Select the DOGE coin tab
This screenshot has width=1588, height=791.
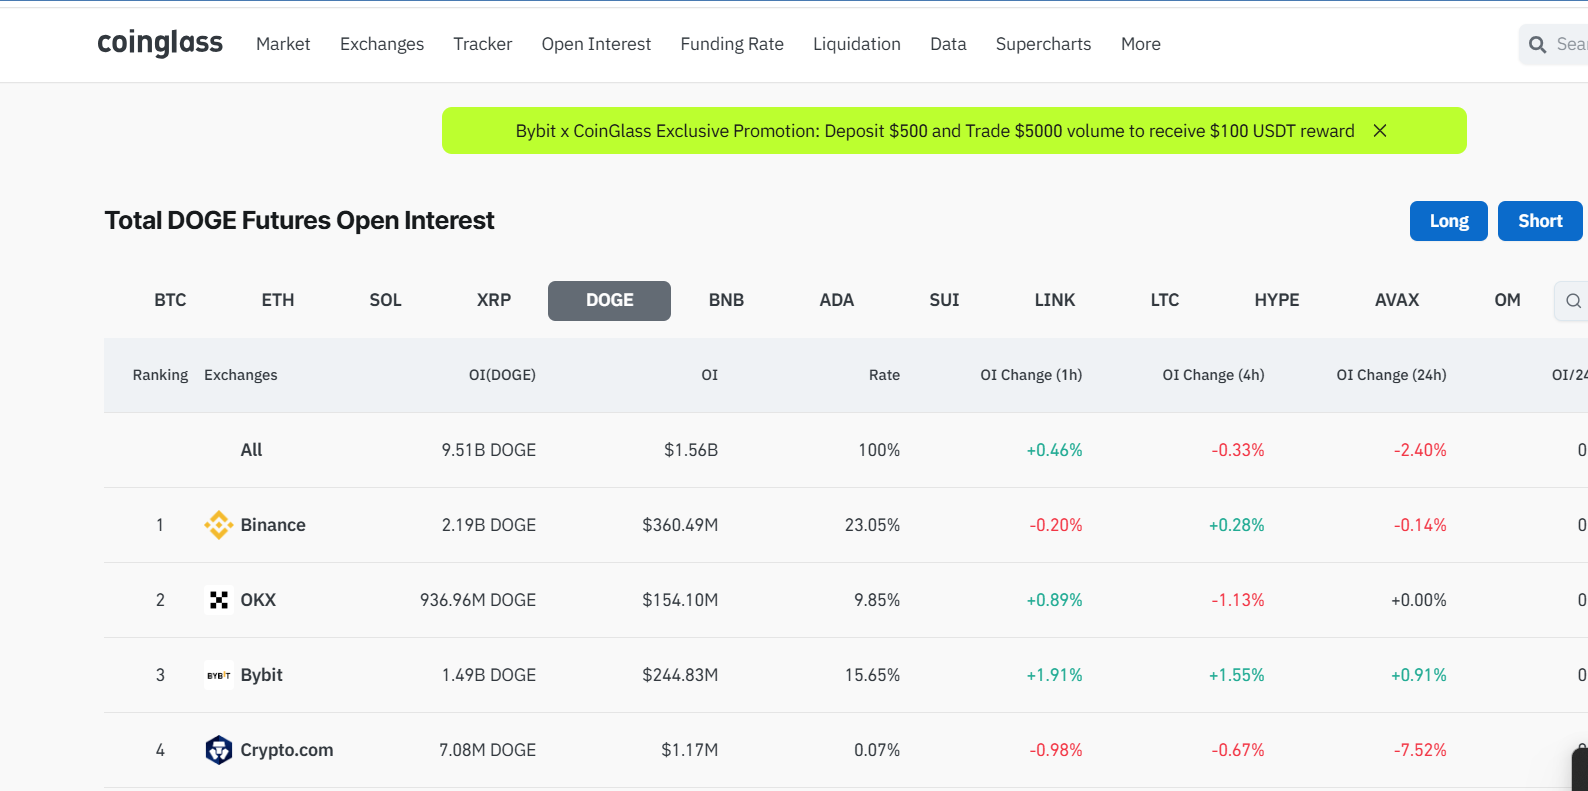click(609, 300)
